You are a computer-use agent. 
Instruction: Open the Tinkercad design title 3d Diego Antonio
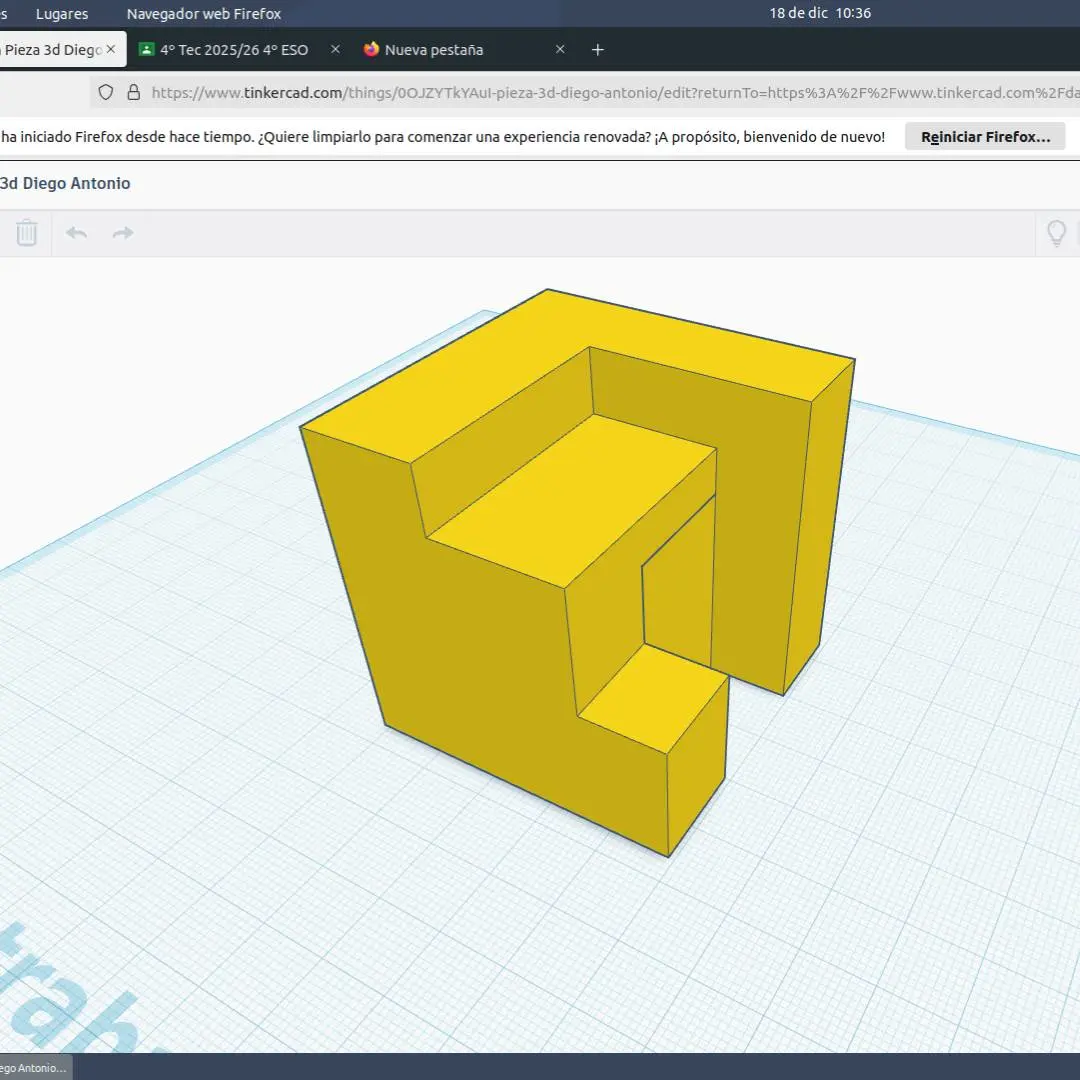coord(65,183)
